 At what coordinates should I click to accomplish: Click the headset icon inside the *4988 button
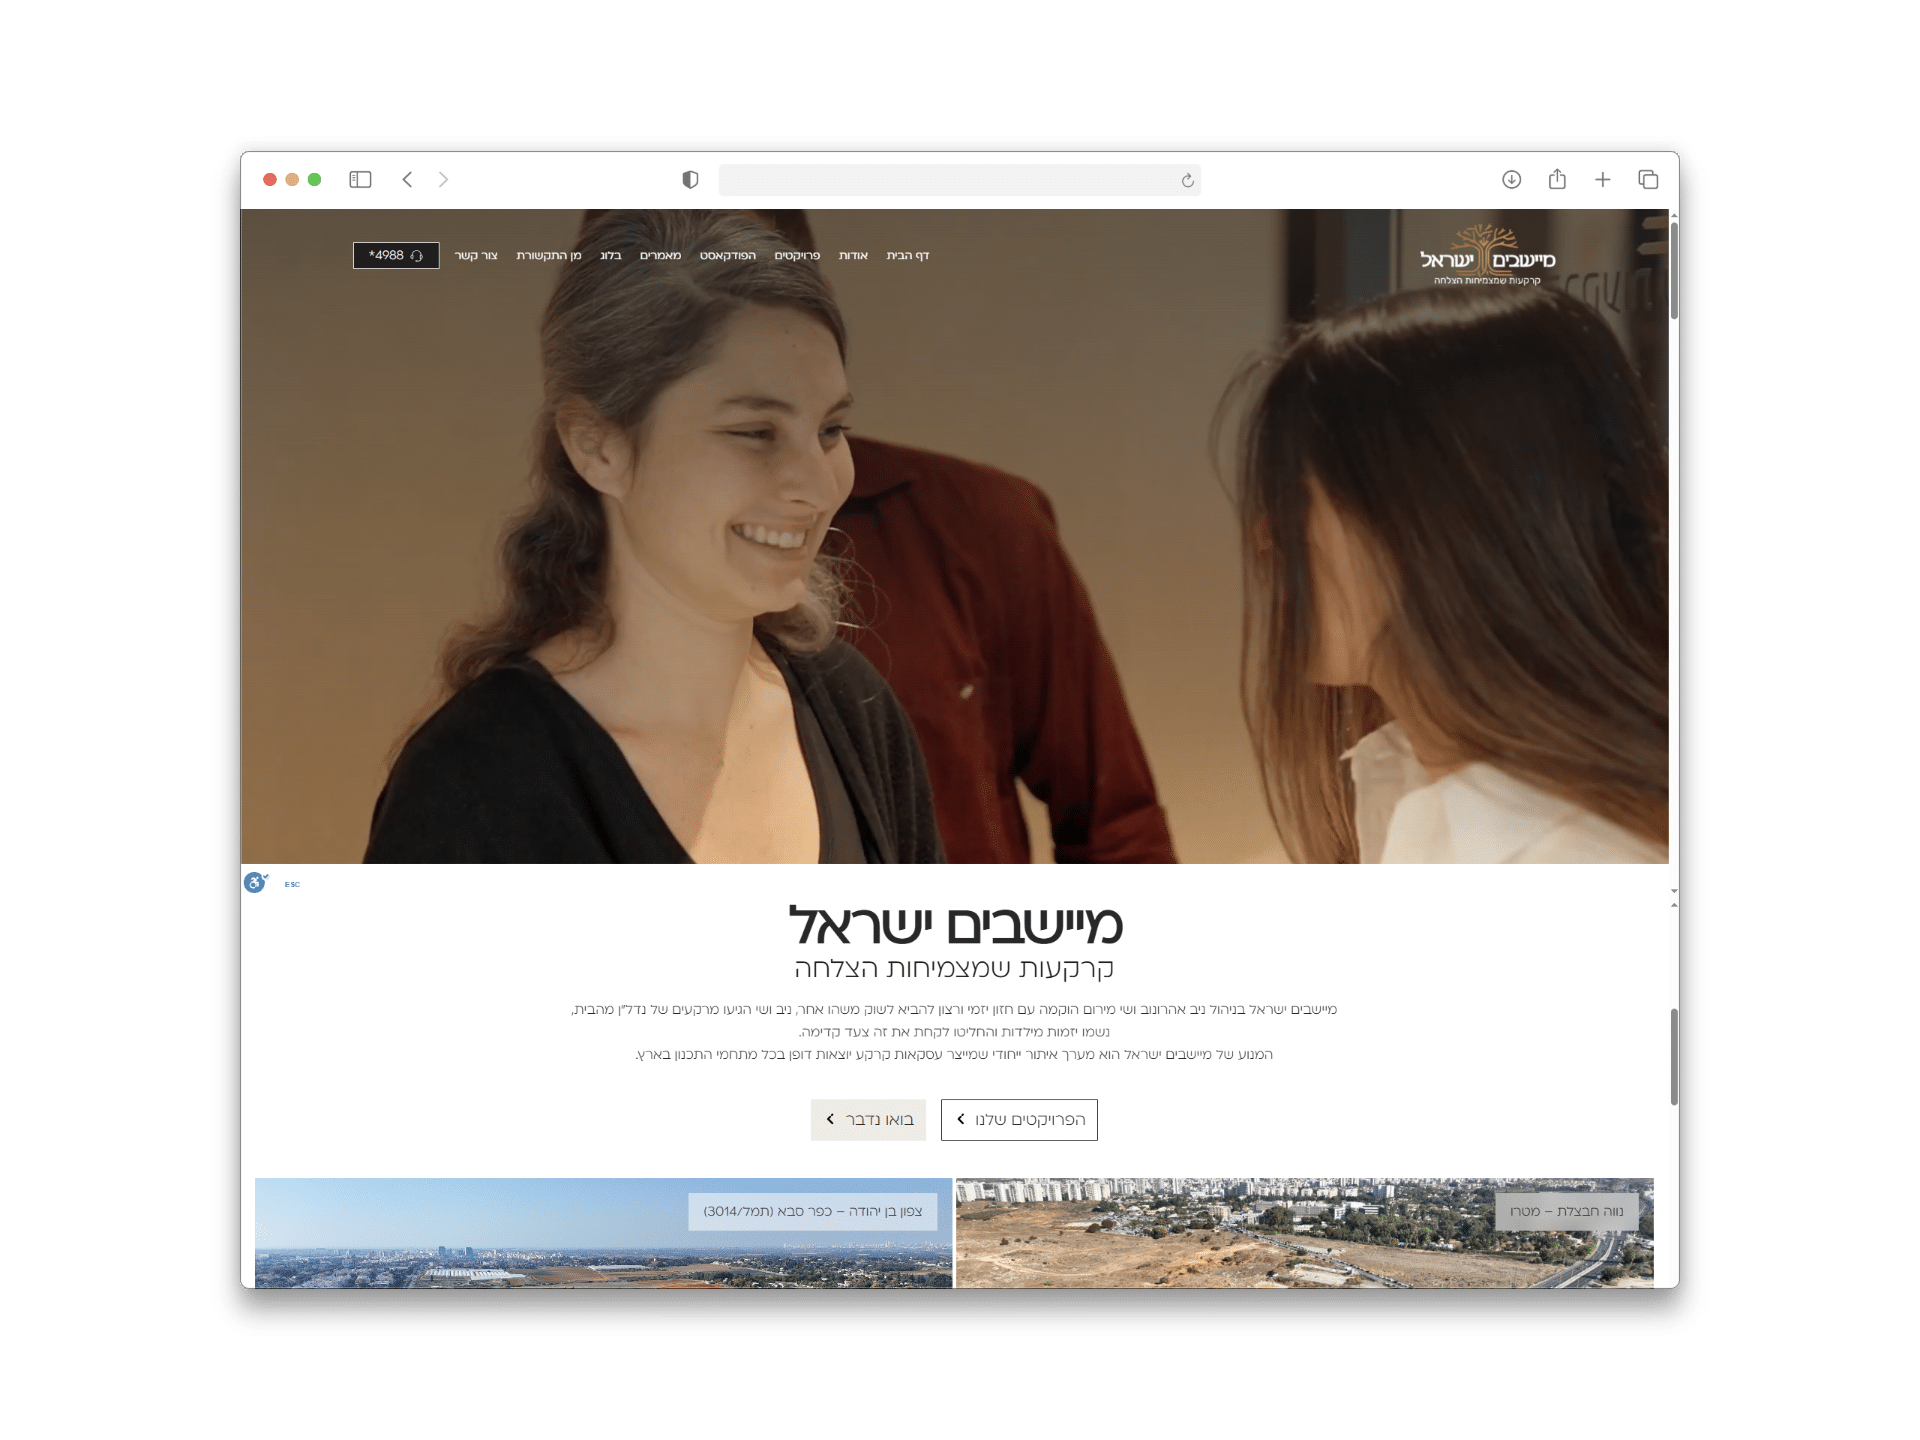click(416, 255)
